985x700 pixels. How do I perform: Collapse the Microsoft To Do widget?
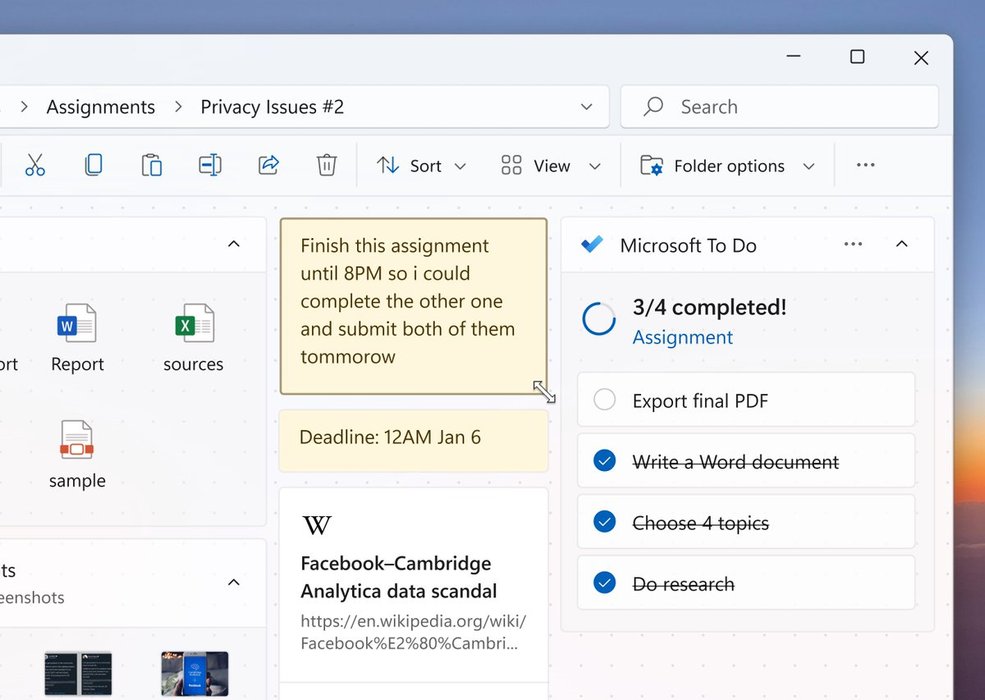tap(901, 245)
